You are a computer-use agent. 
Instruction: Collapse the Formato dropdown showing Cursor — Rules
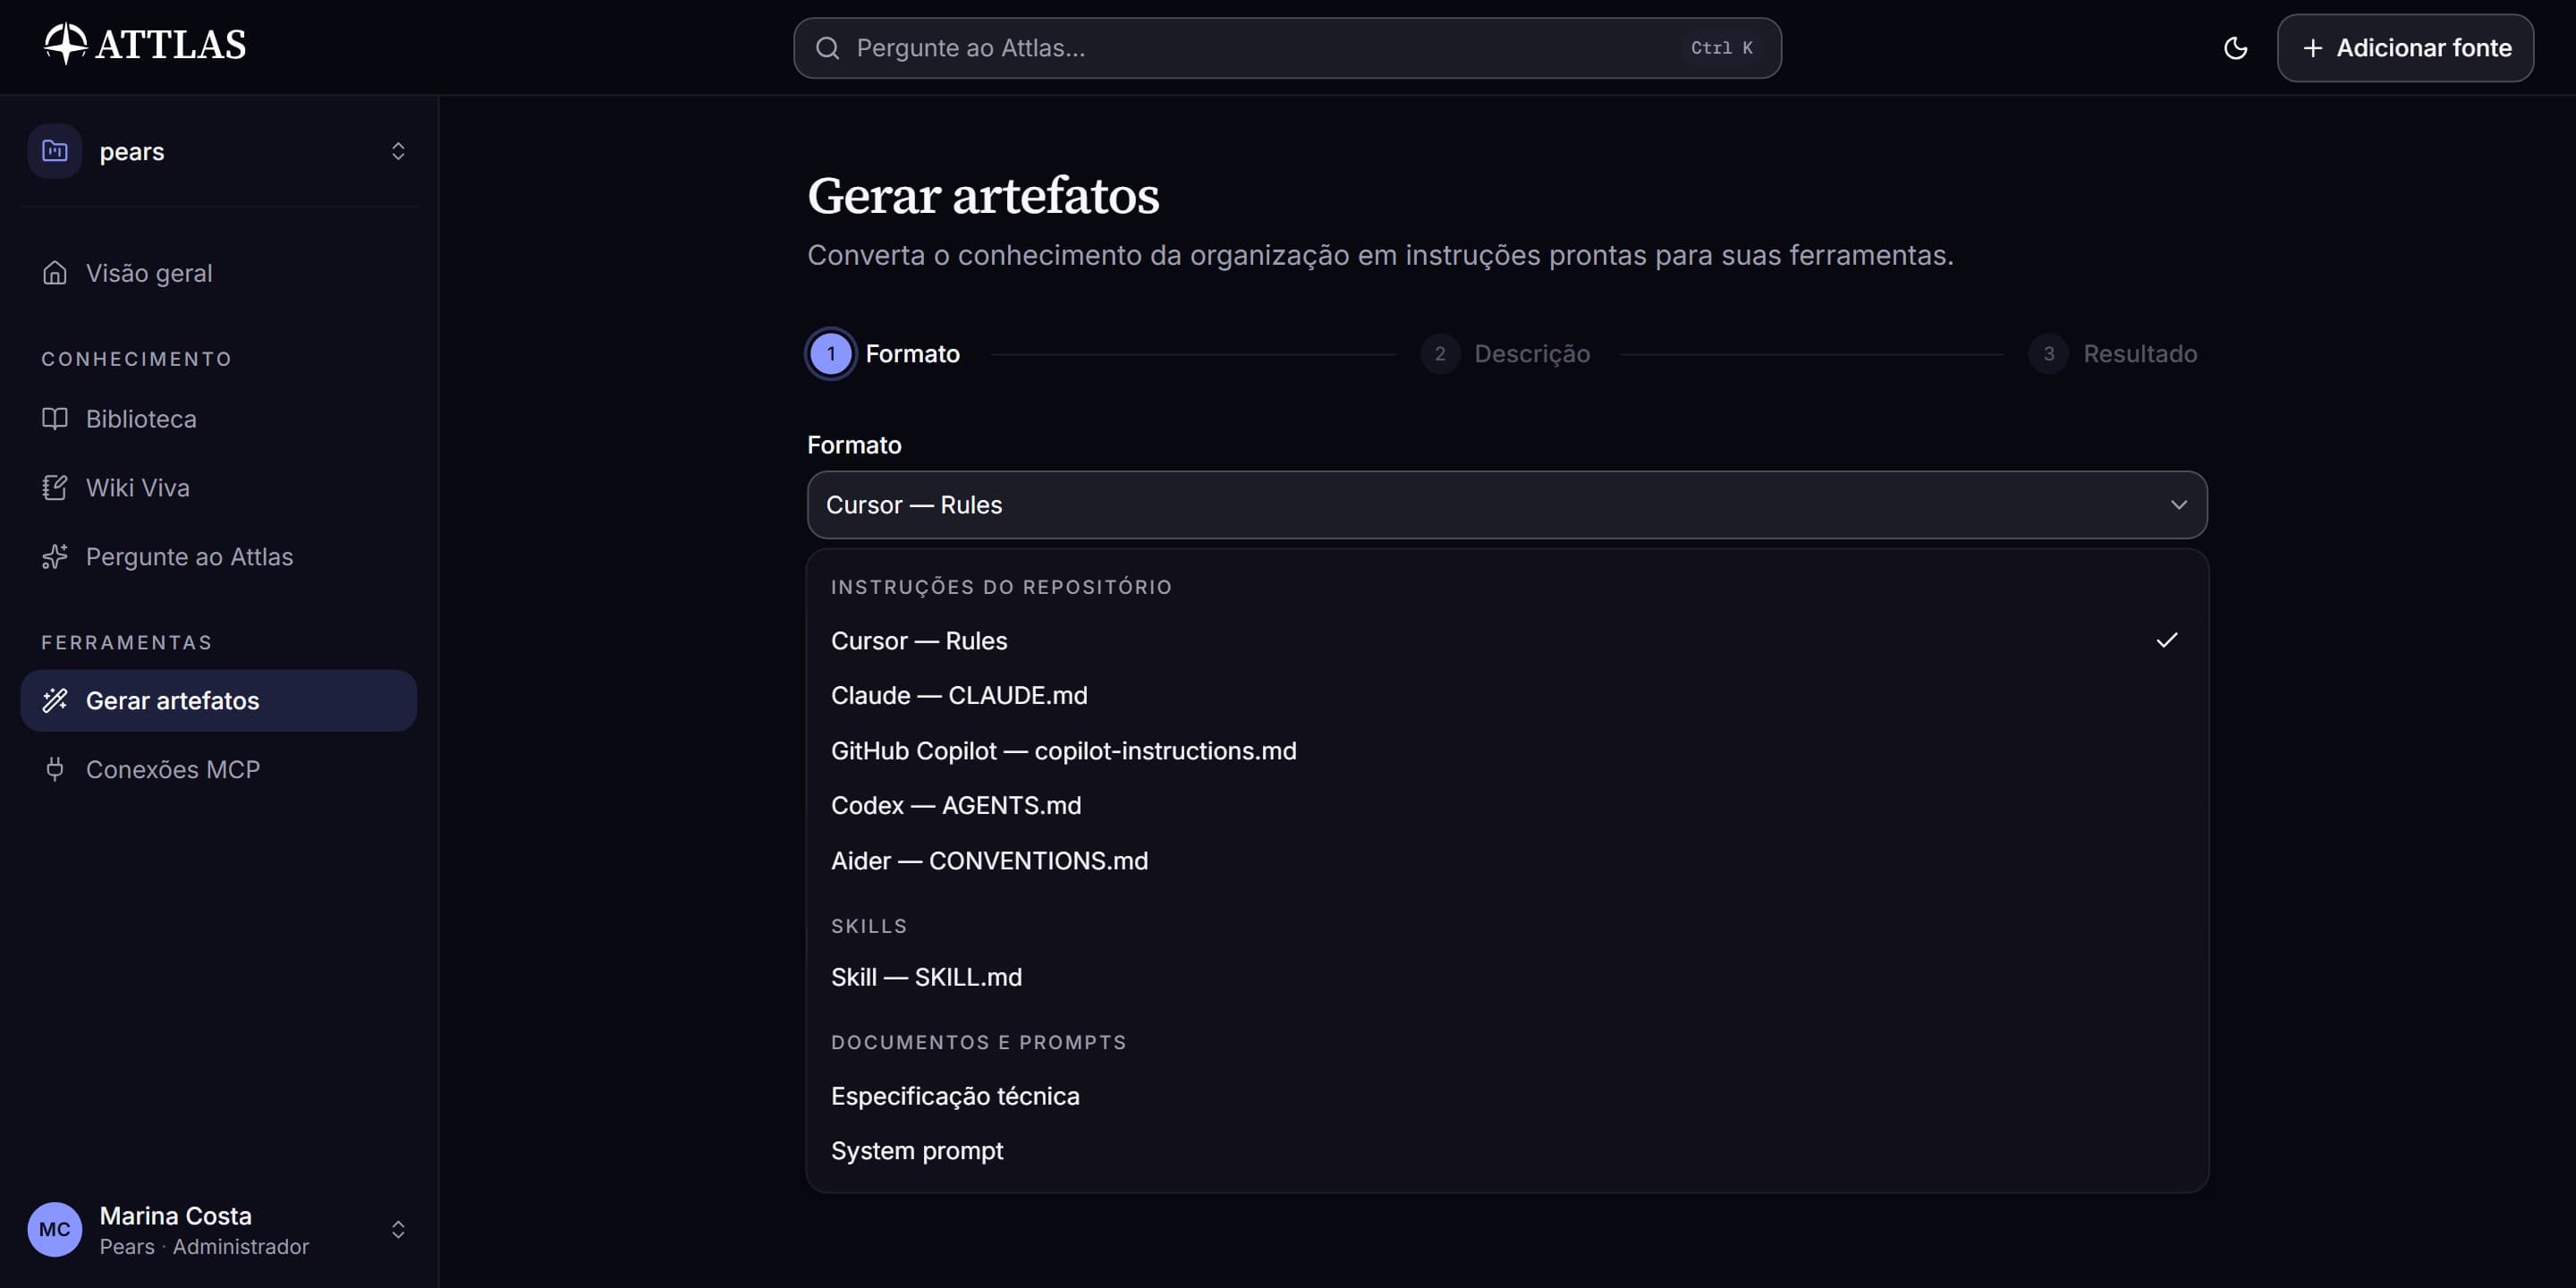(x=1507, y=505)
